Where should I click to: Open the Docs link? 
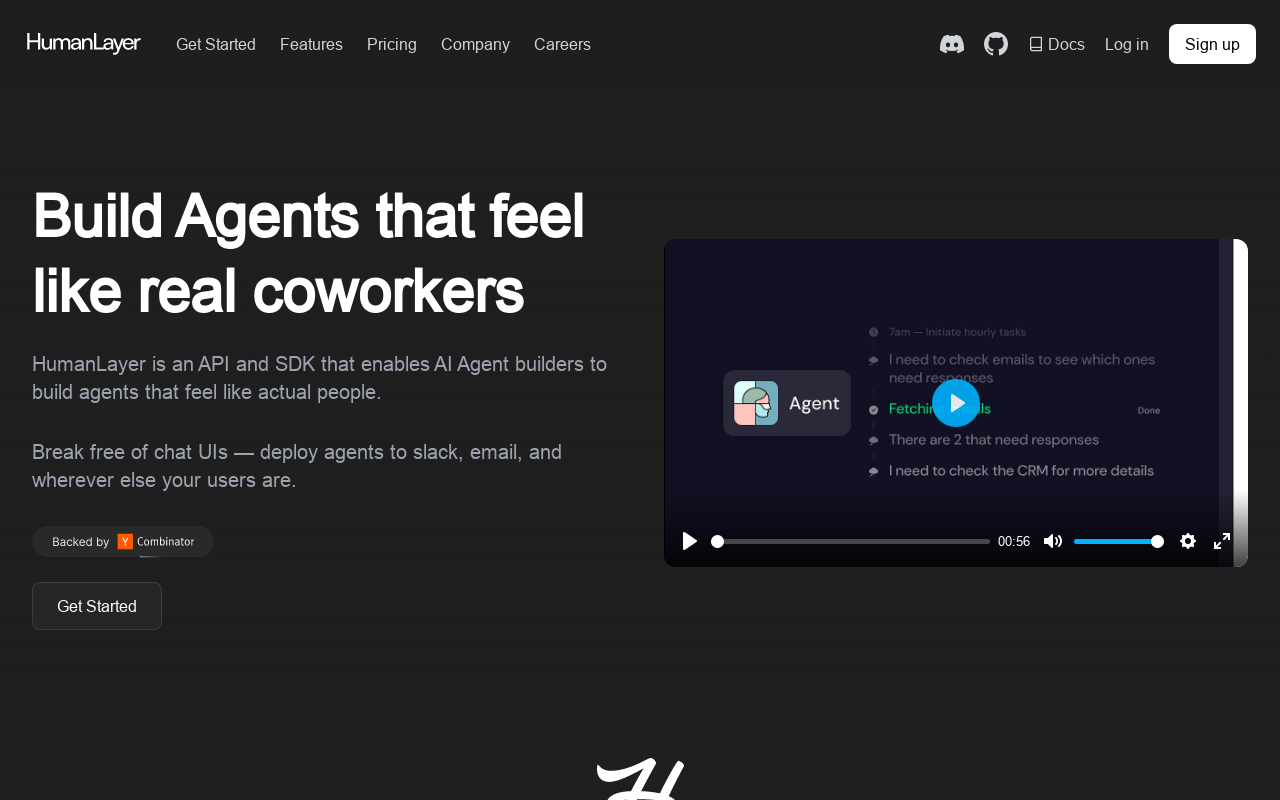click(1057, 44)
